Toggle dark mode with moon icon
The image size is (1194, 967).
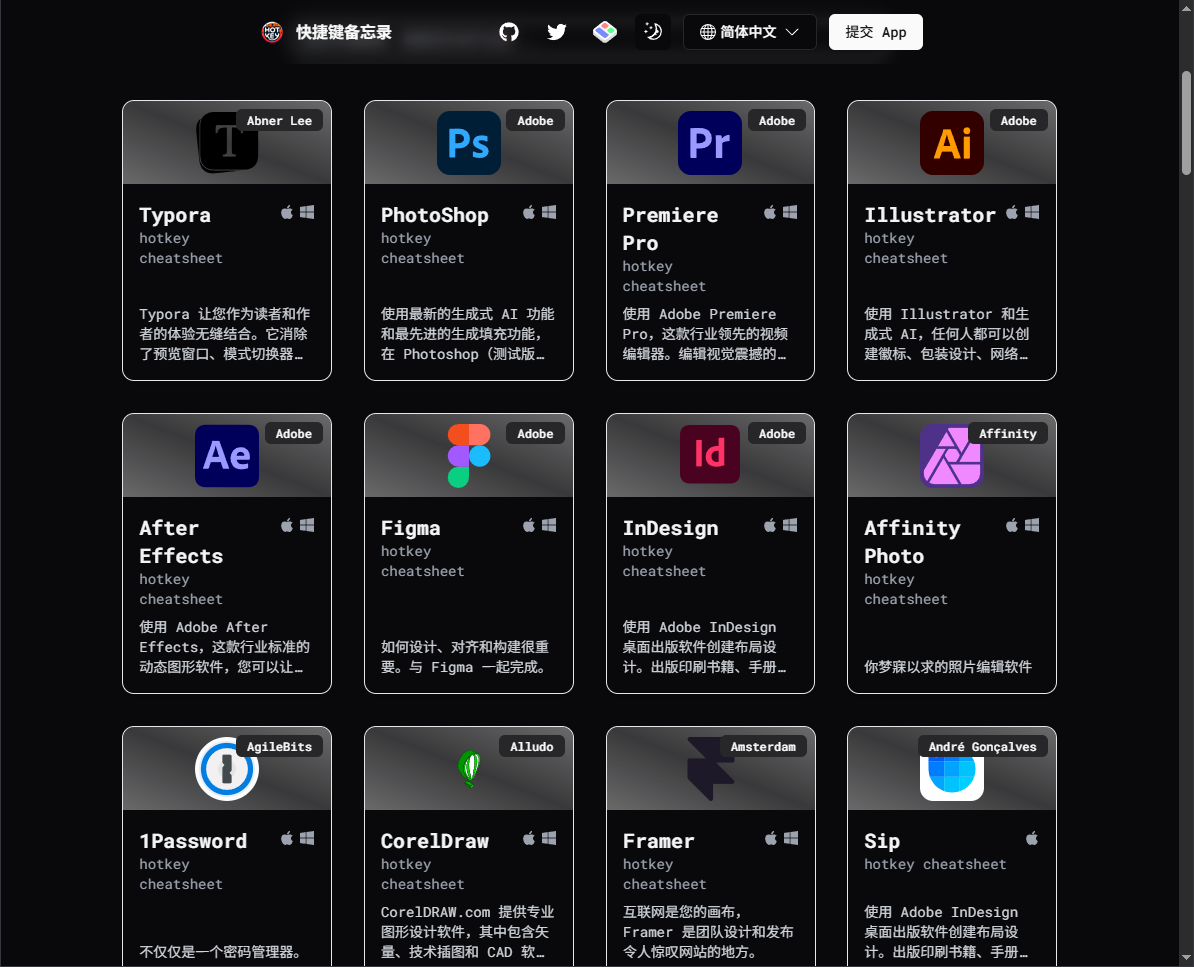653,32
